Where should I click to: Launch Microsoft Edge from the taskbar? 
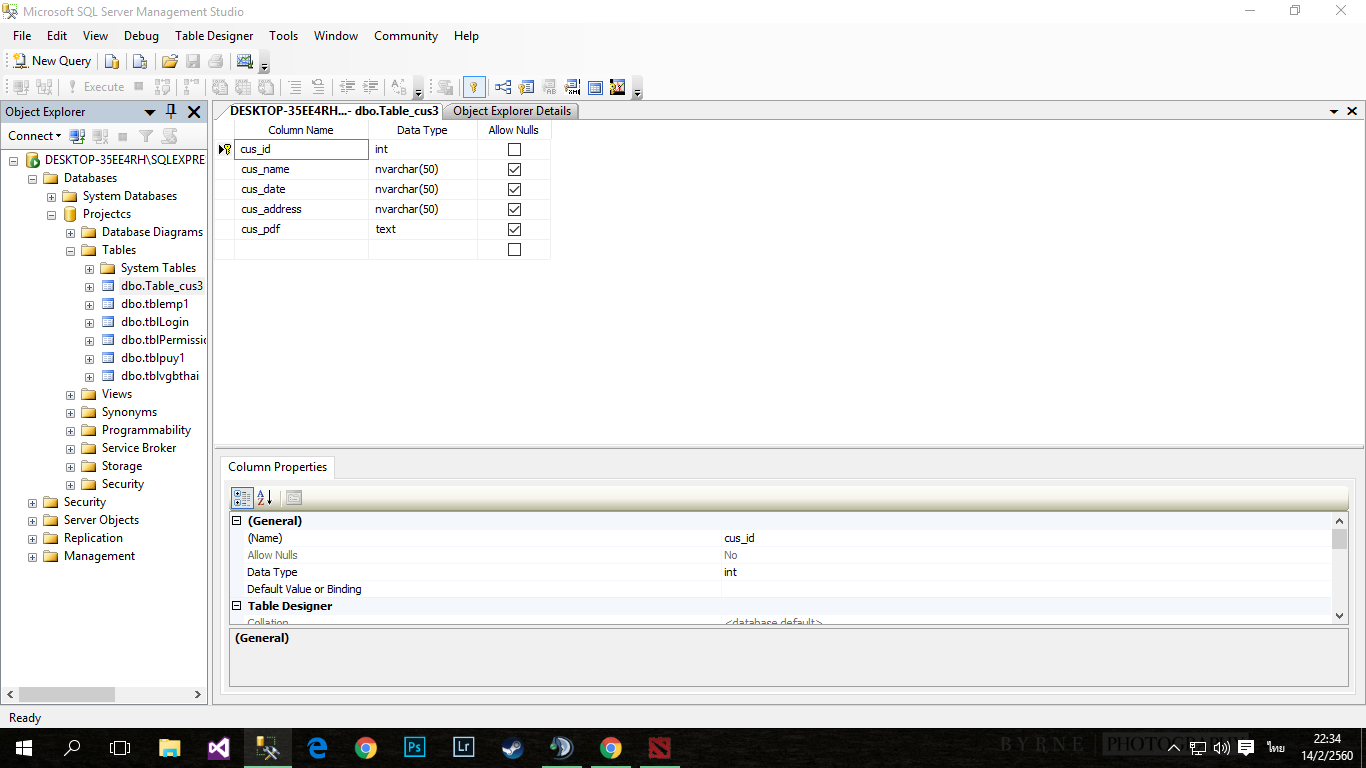tap(317, 748)
